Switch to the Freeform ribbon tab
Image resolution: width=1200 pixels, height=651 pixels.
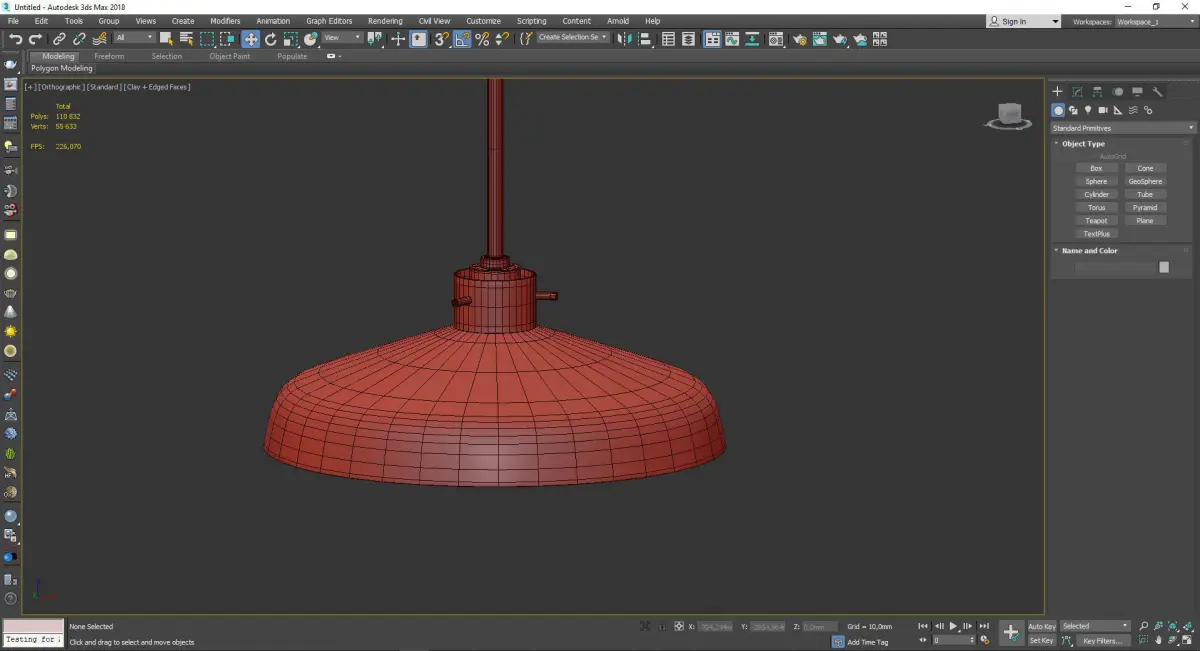[109, 56]
